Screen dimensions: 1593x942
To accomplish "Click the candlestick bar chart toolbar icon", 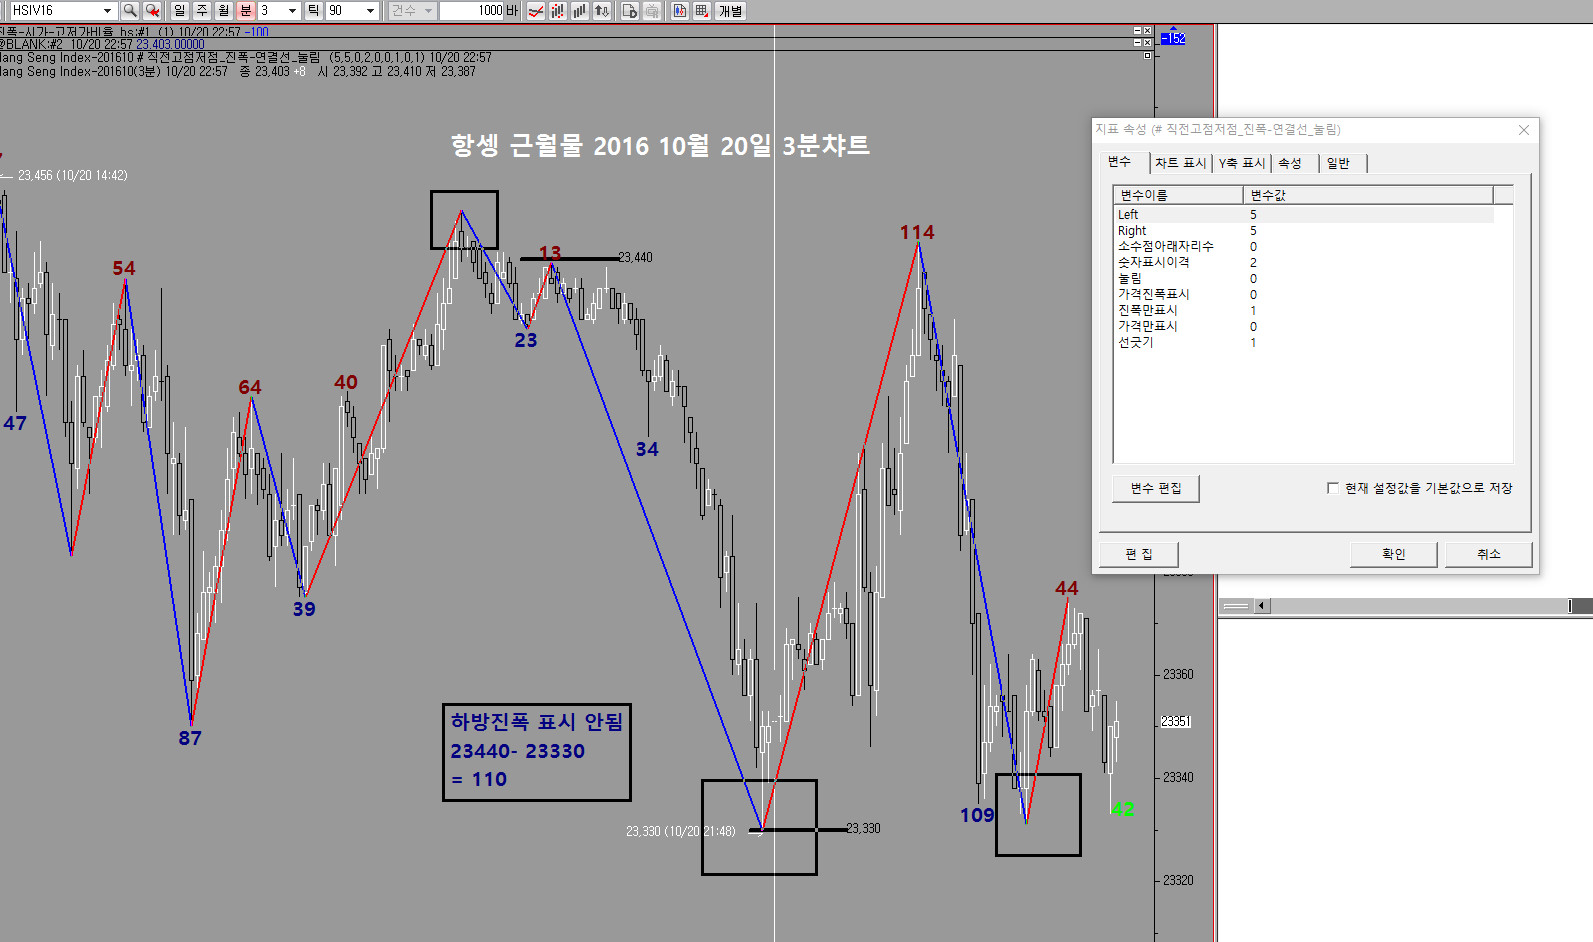I will click(x=558, y=11).
